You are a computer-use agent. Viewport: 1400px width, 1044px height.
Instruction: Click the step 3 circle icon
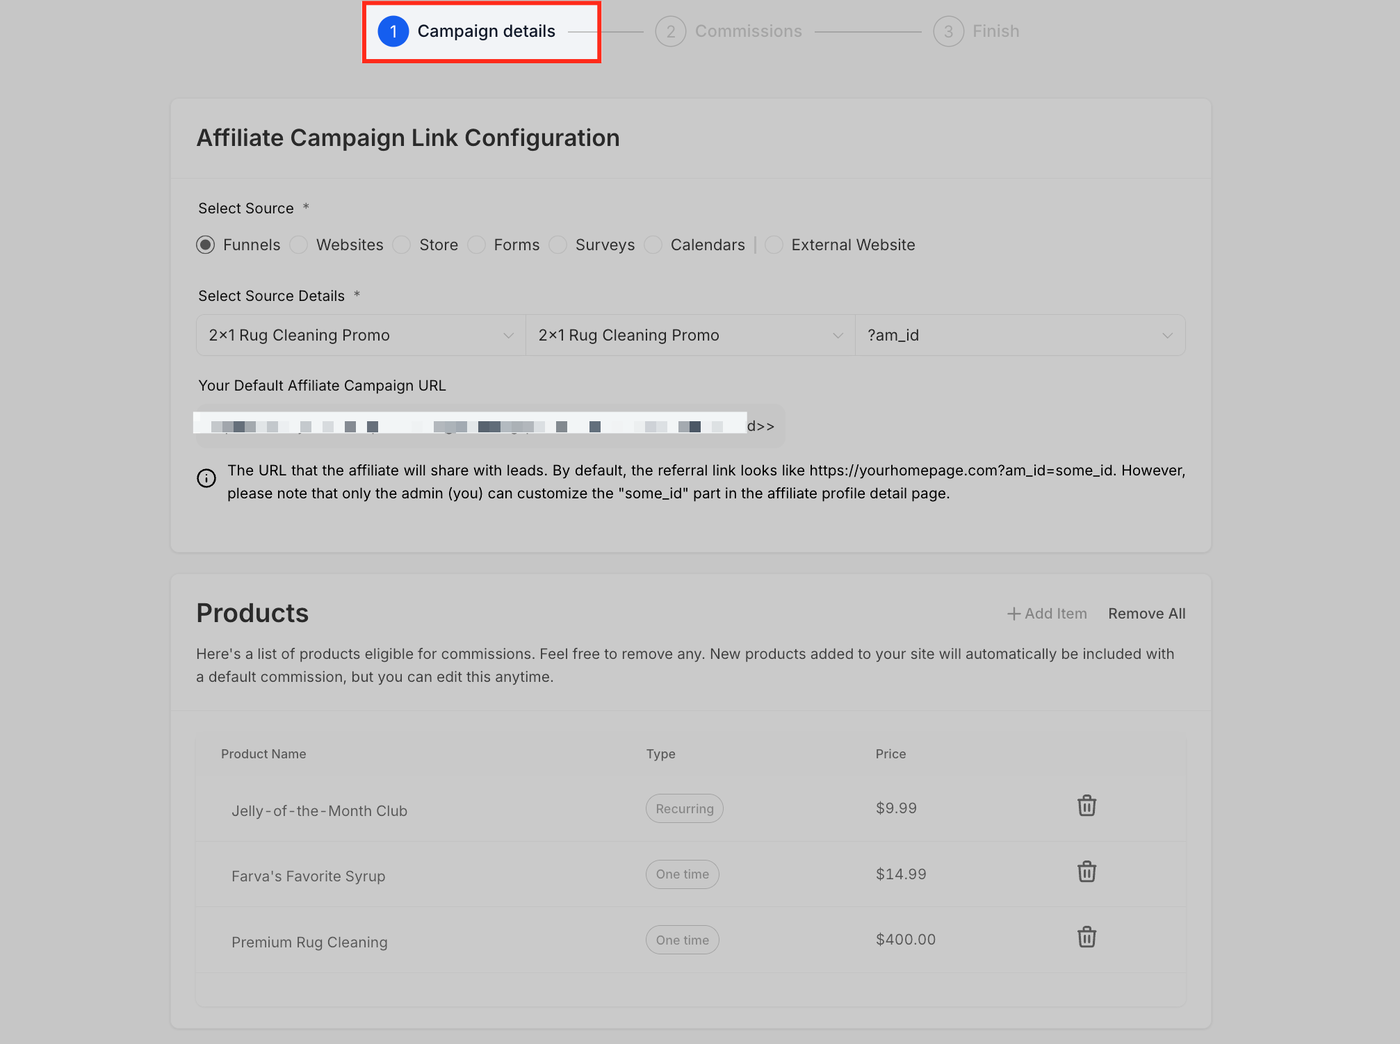tap(948, 31)
